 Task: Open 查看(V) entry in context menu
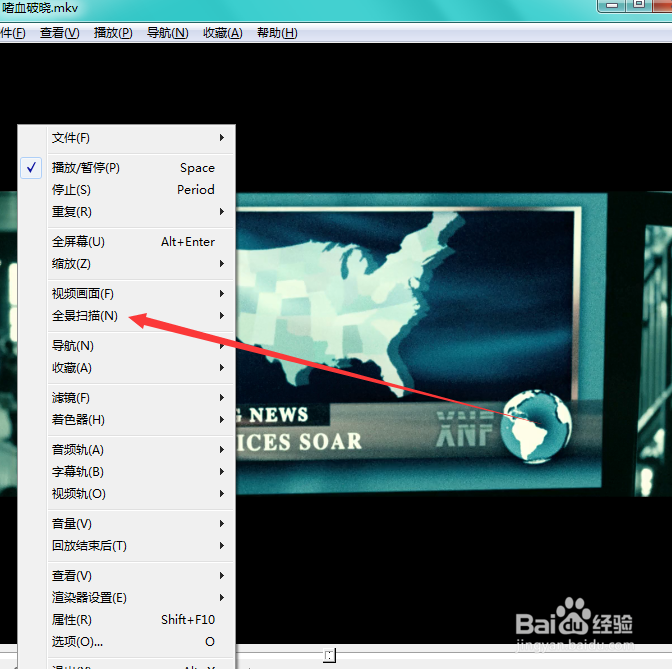tap(140, 576)
